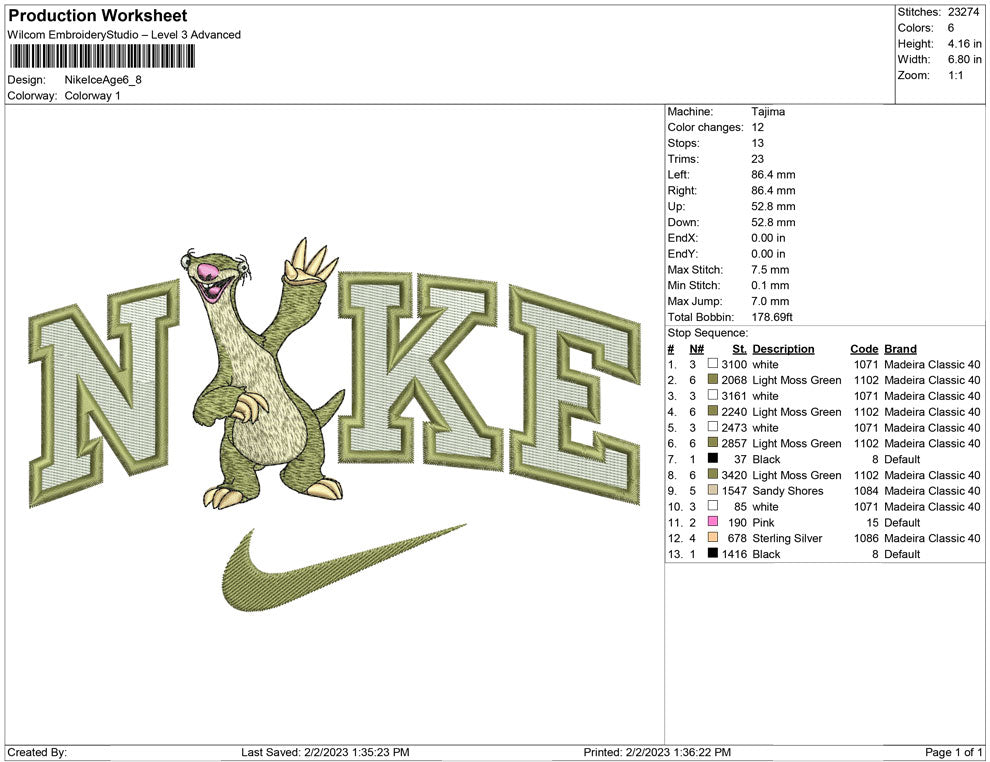Click the 'Created By:' footer label

(37, 752)
